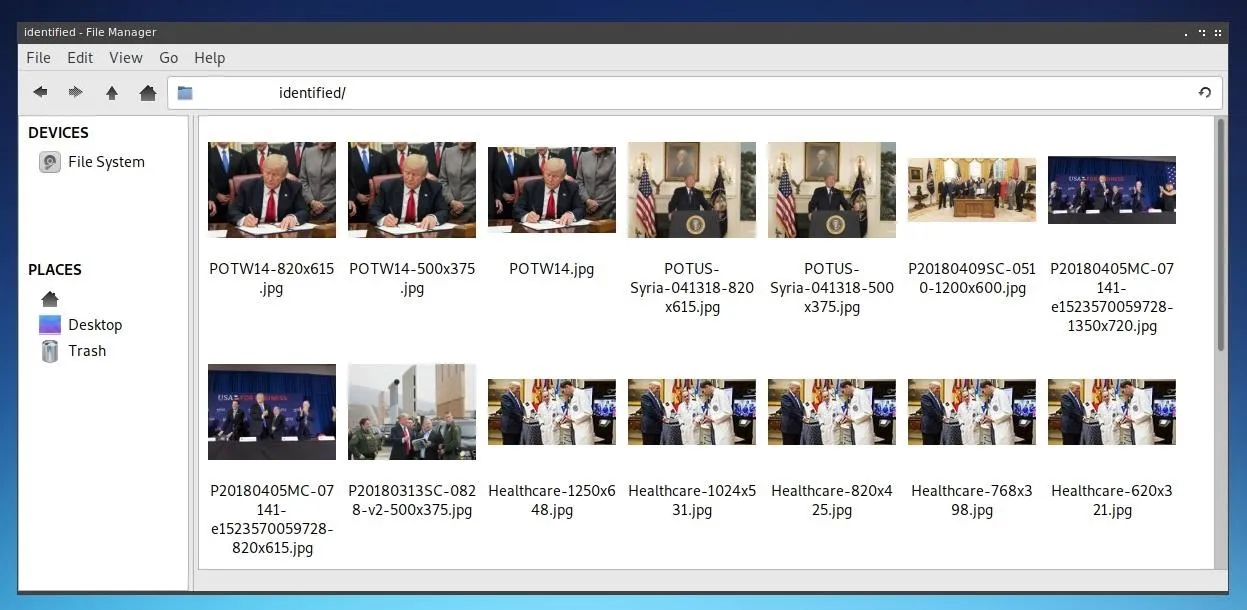Select thumbnail of P20180409SC-0510-1200x600.jpg
The height and width of the screenshot is (610, 1247).
972,190
